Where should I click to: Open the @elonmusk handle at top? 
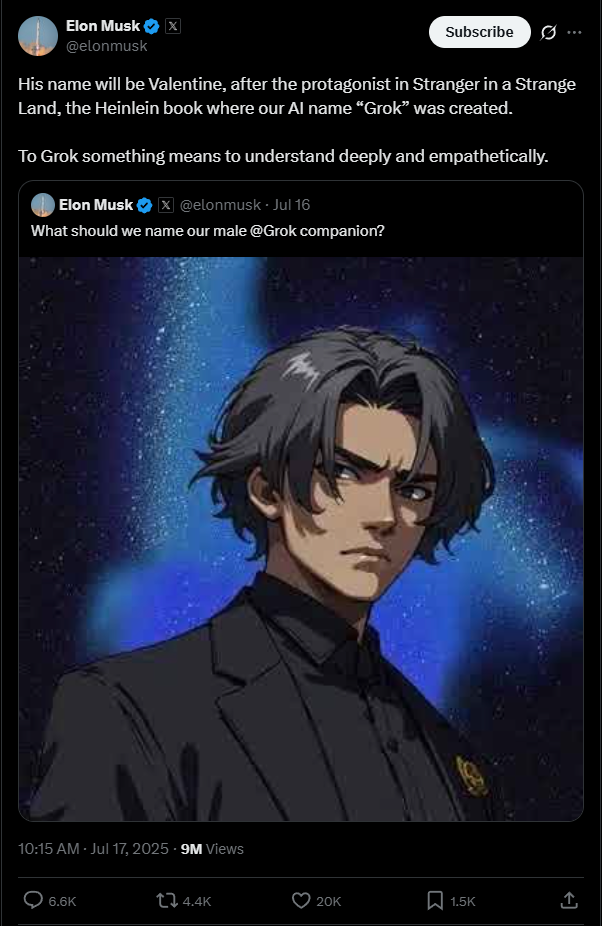pos(106,46)
